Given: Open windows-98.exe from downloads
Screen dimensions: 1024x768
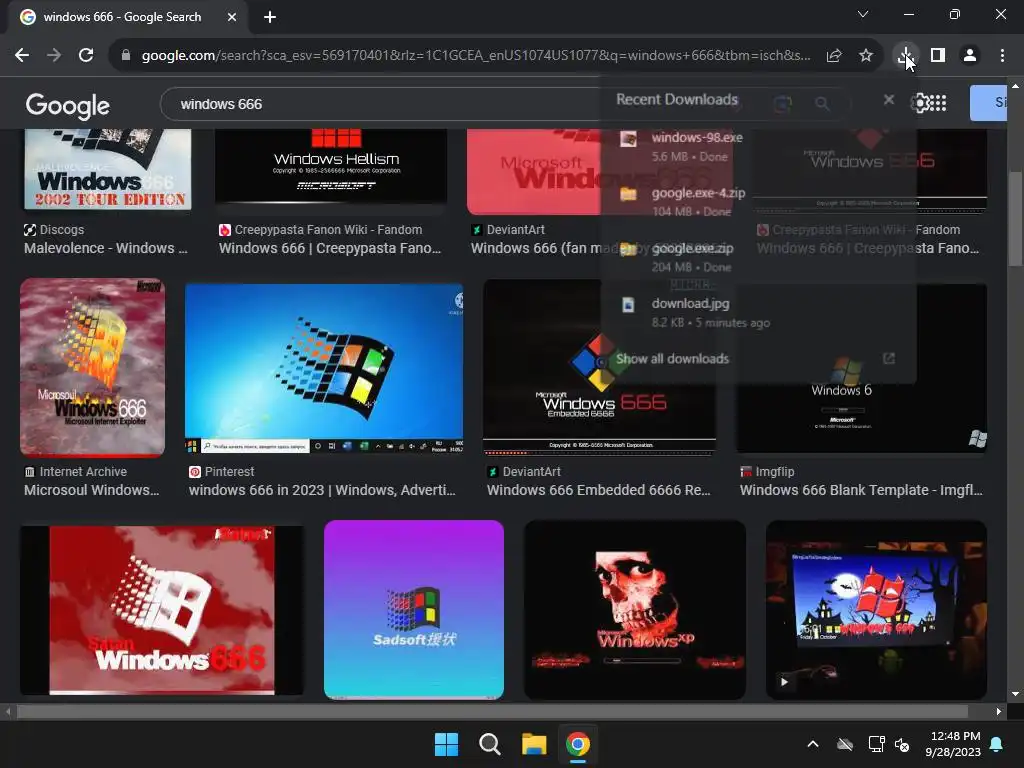Looking at the screenshot, I should 758,147.
